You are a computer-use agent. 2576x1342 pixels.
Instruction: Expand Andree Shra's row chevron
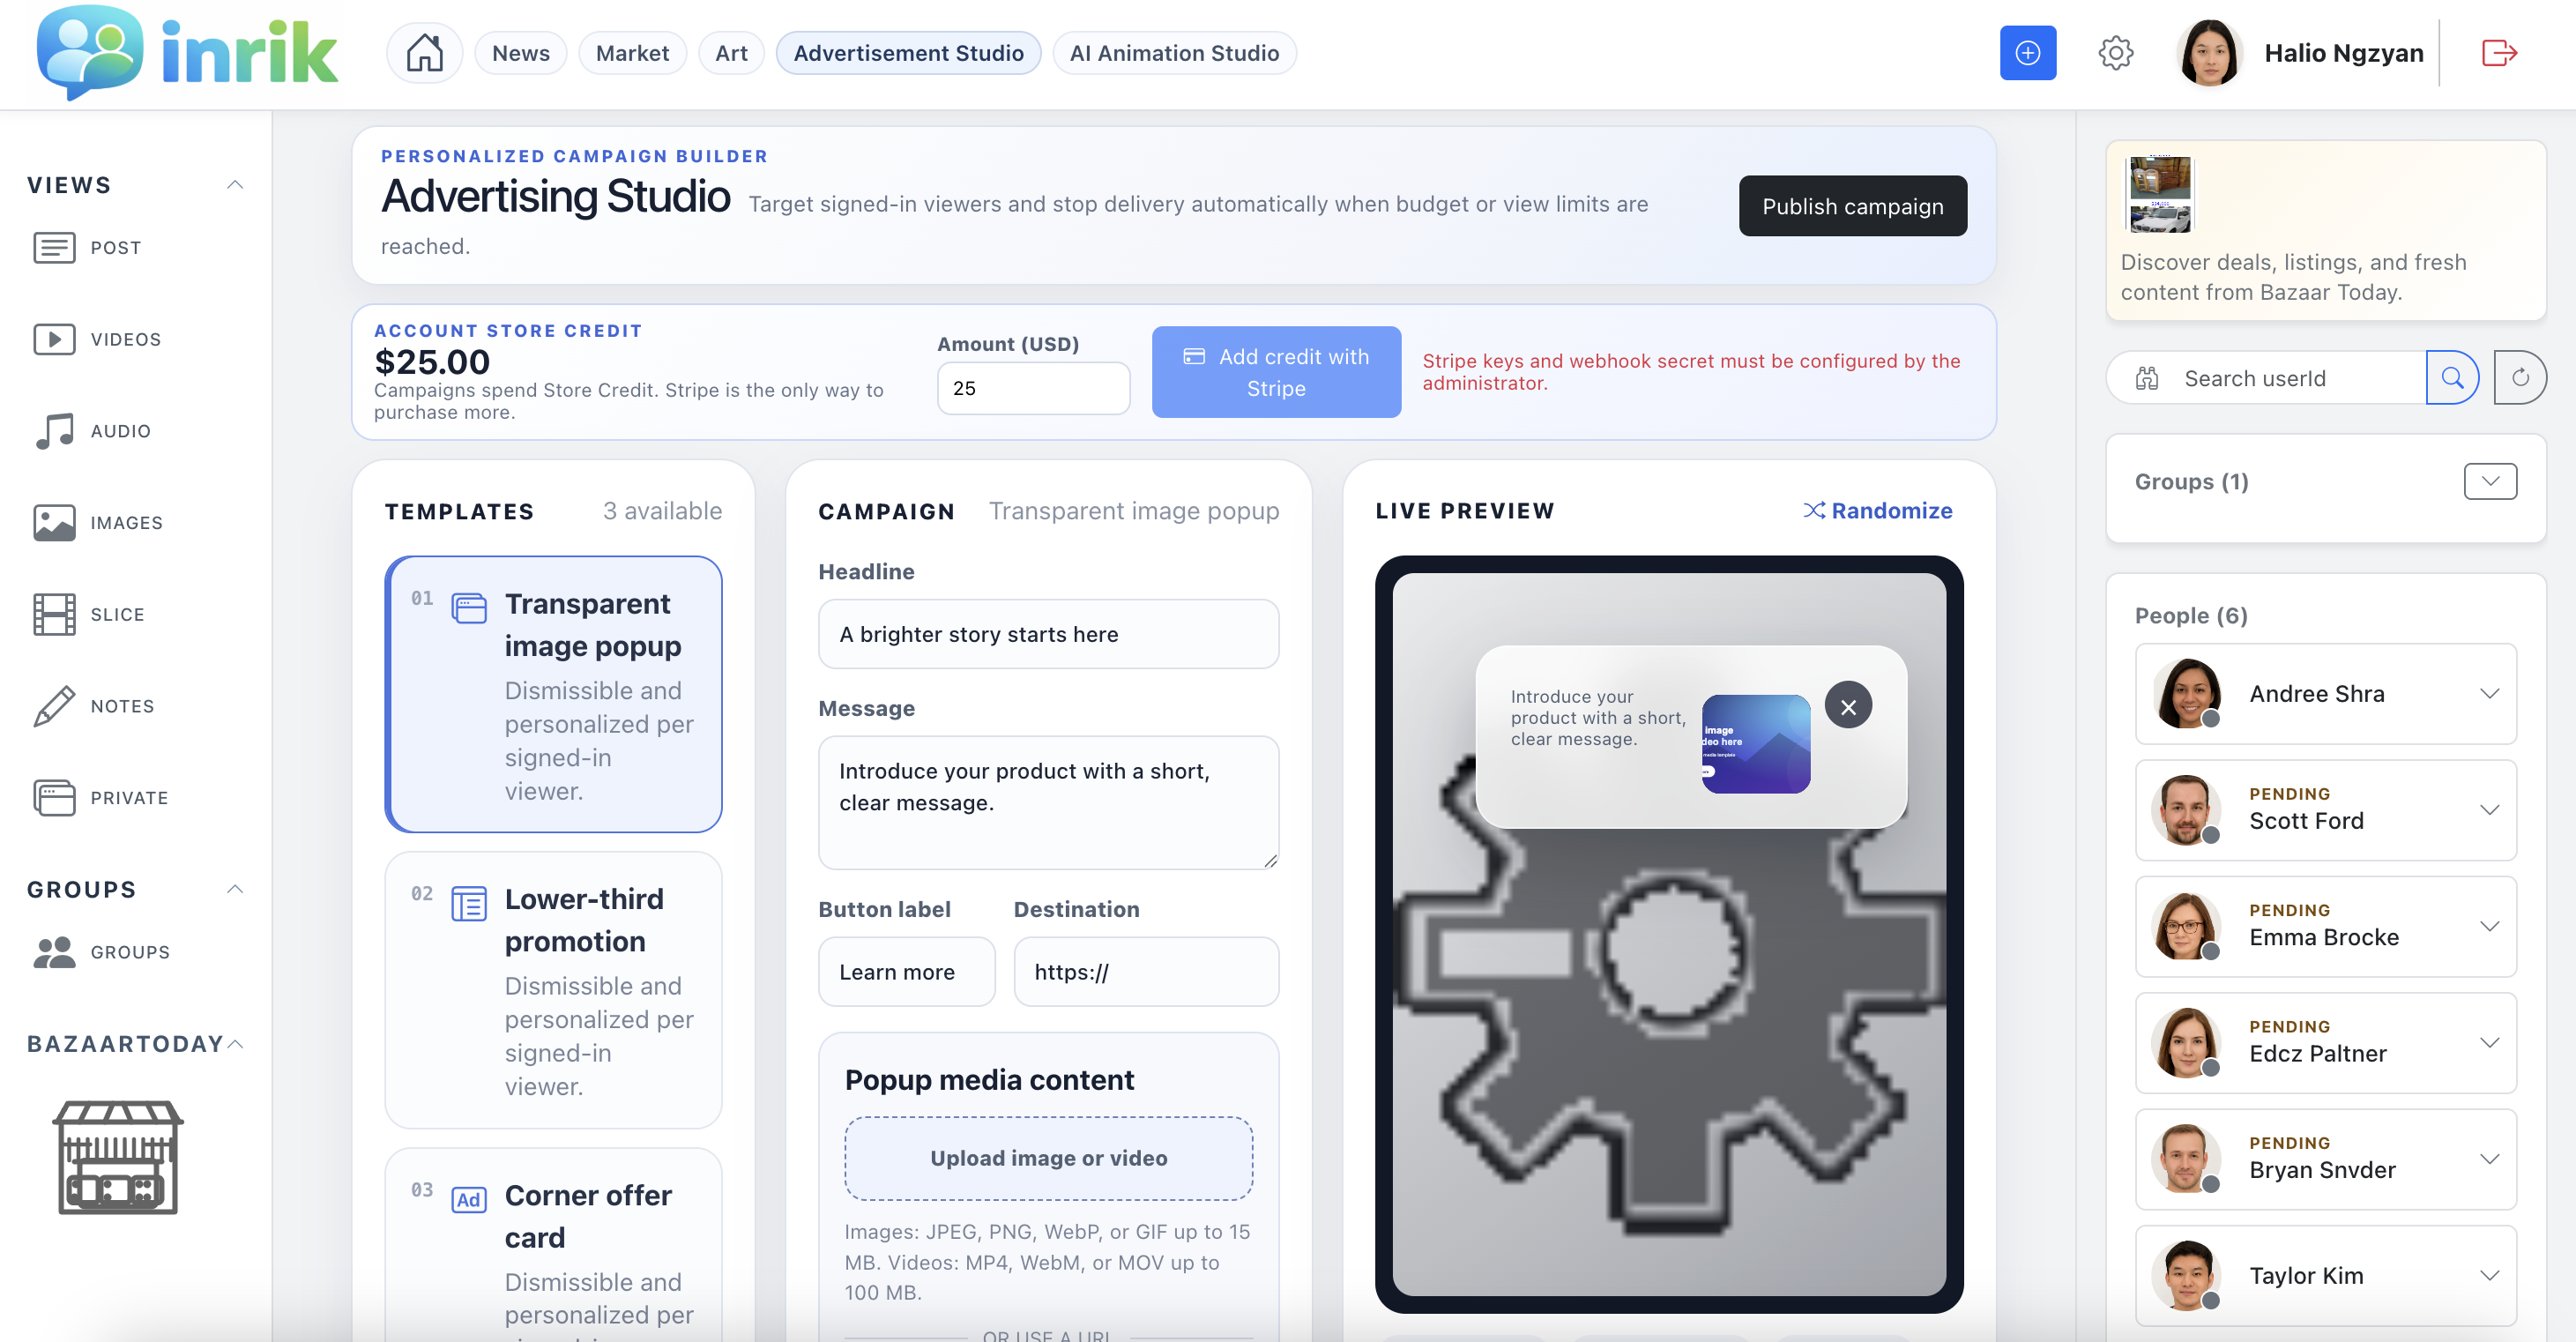(2489, 693)
